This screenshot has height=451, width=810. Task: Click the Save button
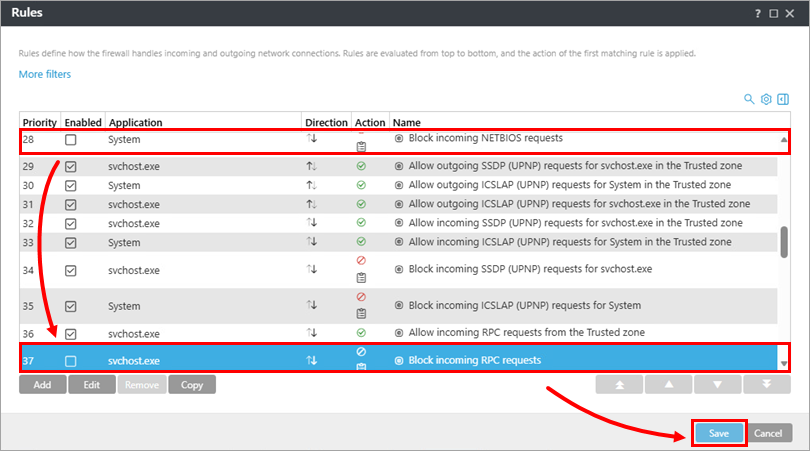click(719, 433)
